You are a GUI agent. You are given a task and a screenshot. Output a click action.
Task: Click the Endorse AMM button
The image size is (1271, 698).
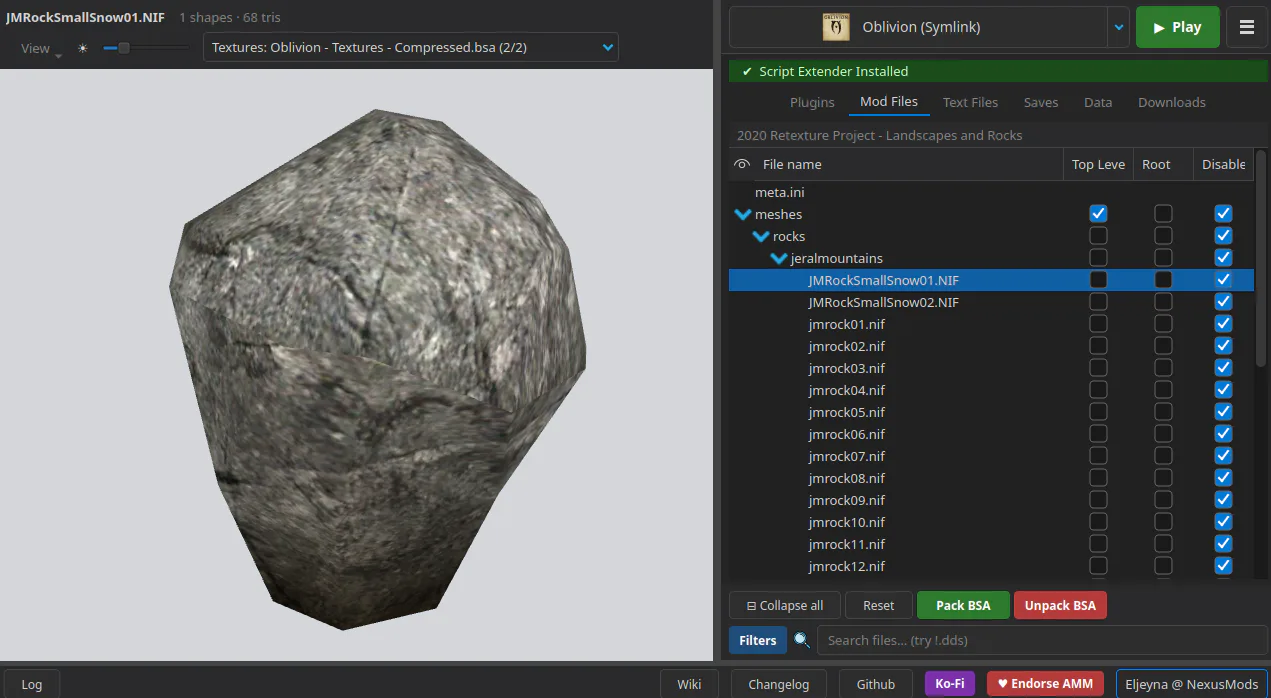tap(1046, 684)
